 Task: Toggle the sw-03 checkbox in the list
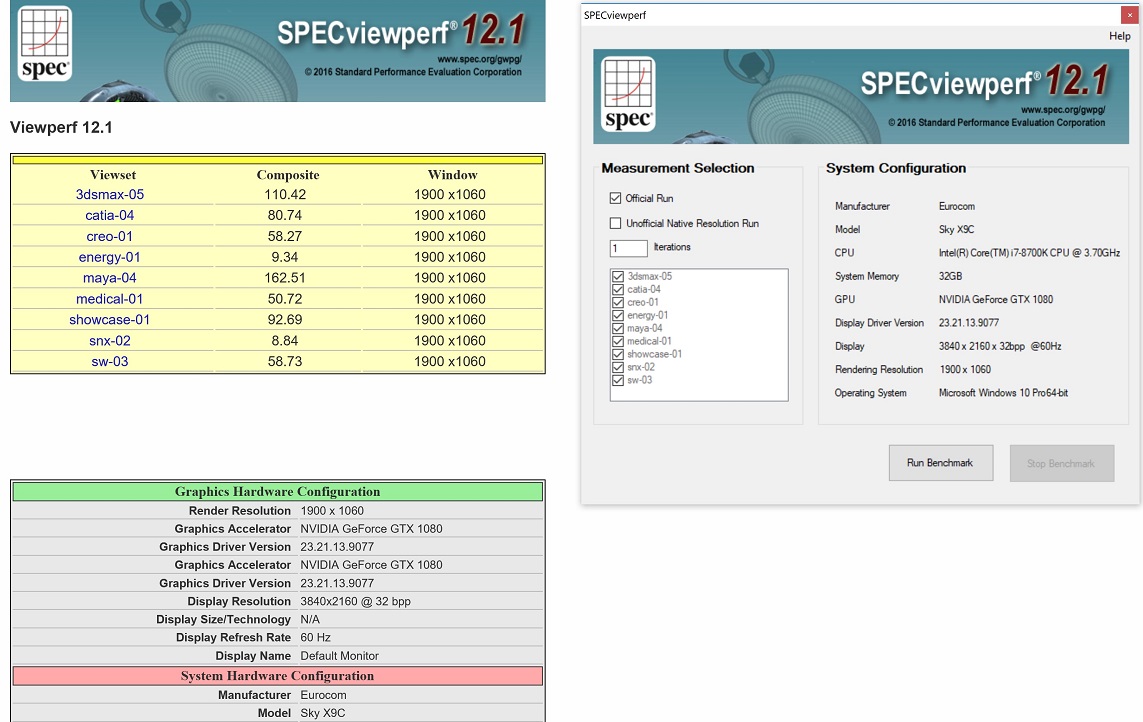coord(618,380)
